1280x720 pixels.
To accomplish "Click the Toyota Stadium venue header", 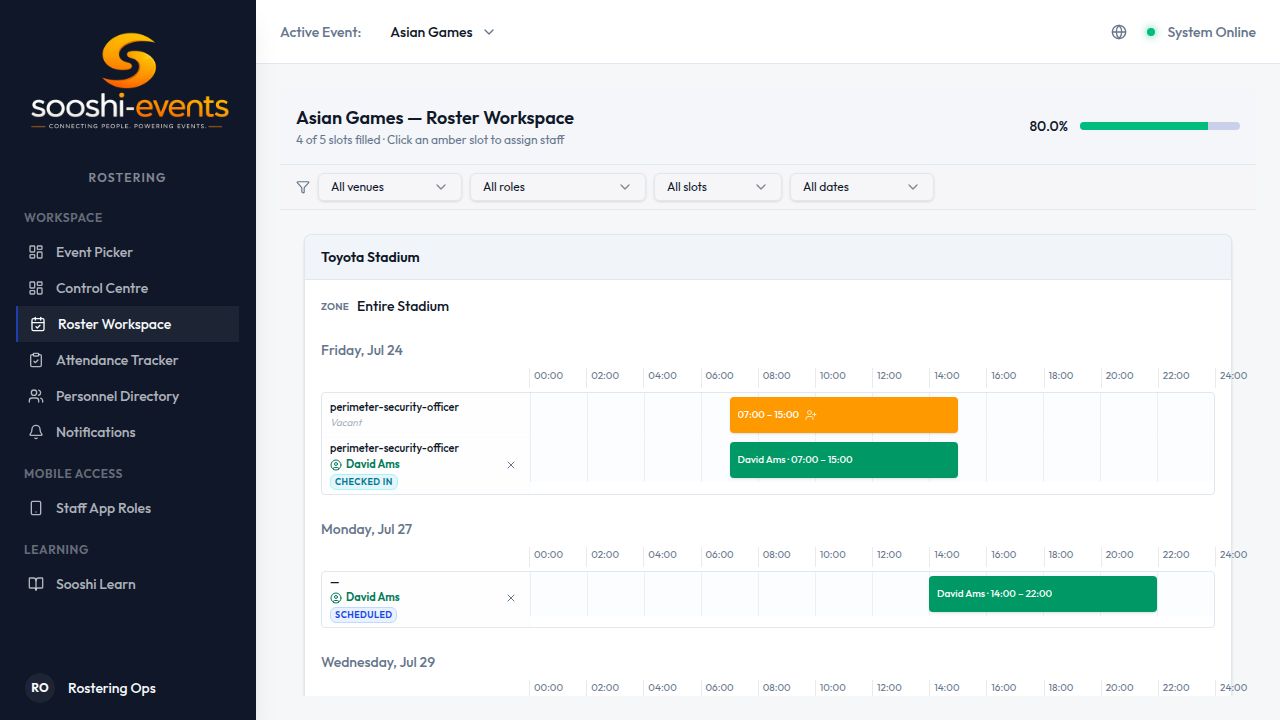I will (x=768, y=257).
